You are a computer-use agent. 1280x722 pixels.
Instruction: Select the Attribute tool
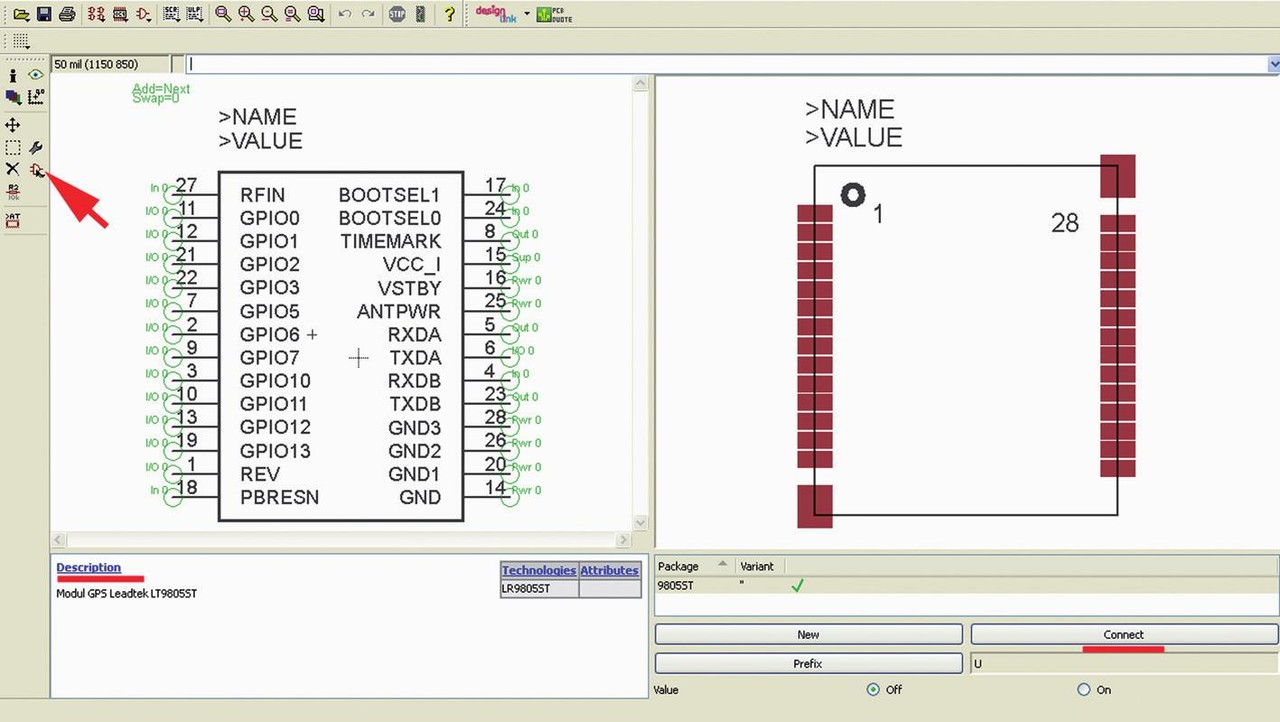(13, 220)
